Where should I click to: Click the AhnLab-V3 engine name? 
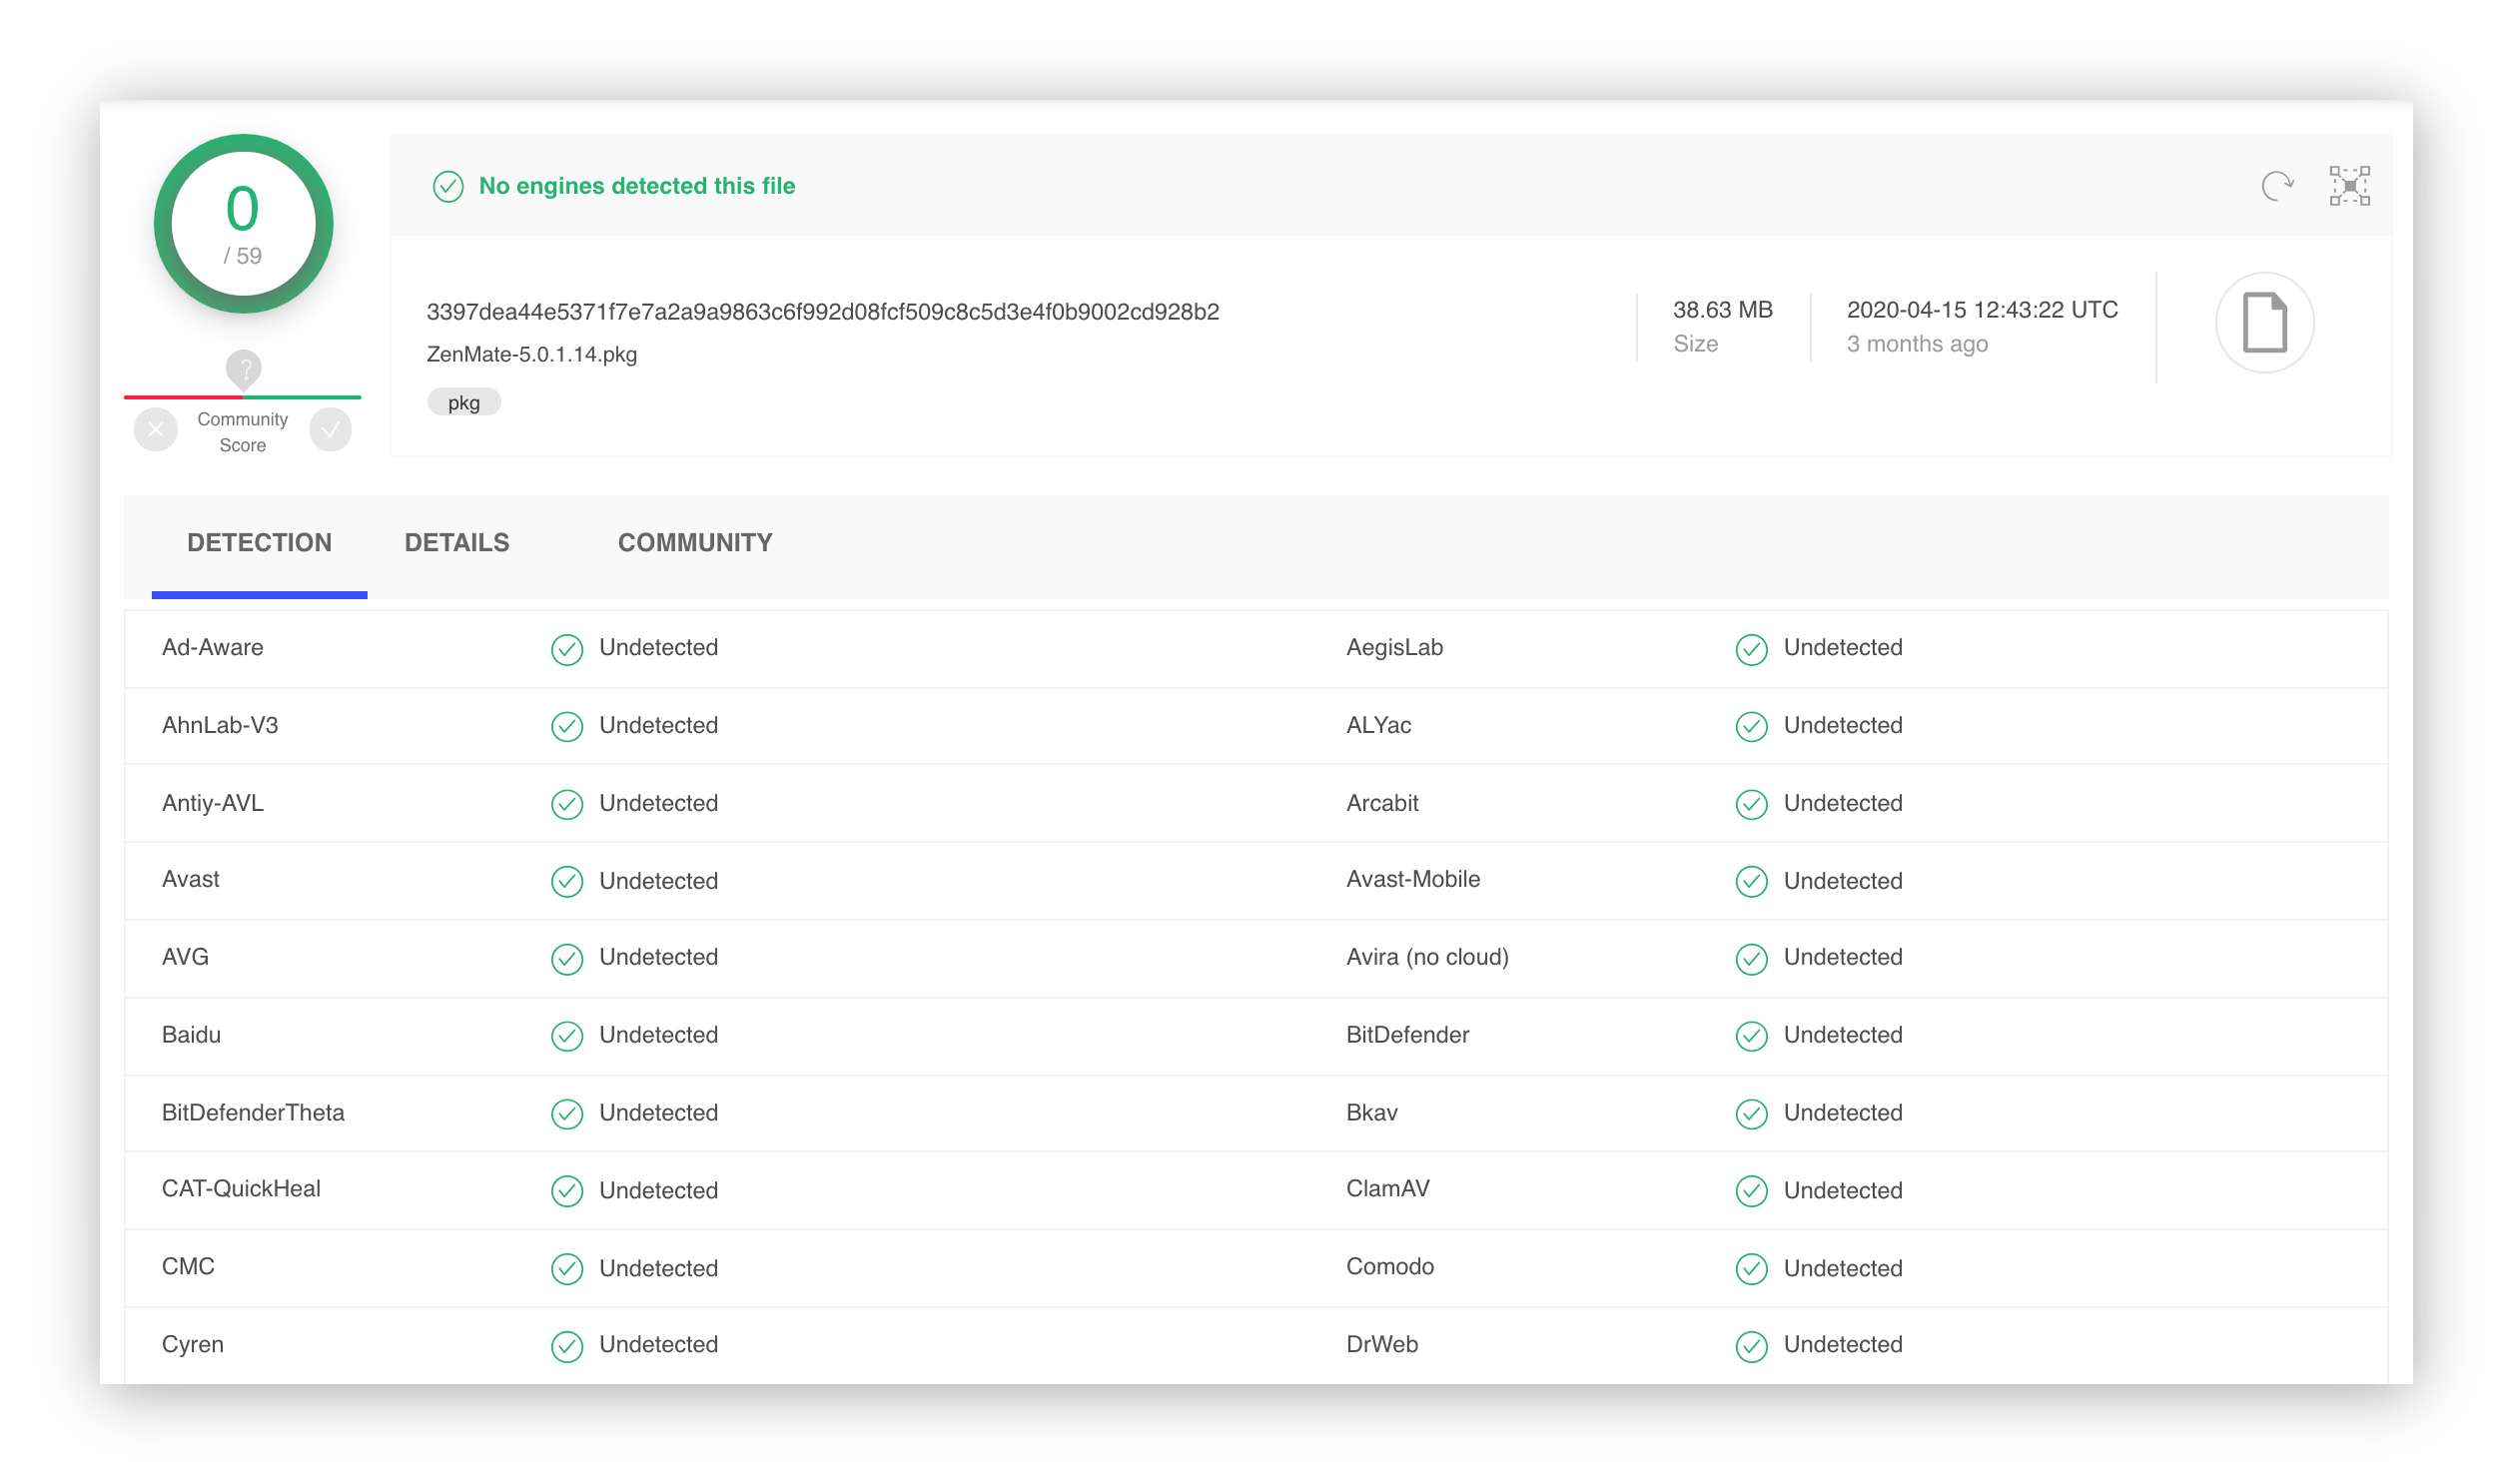[220, 725]
